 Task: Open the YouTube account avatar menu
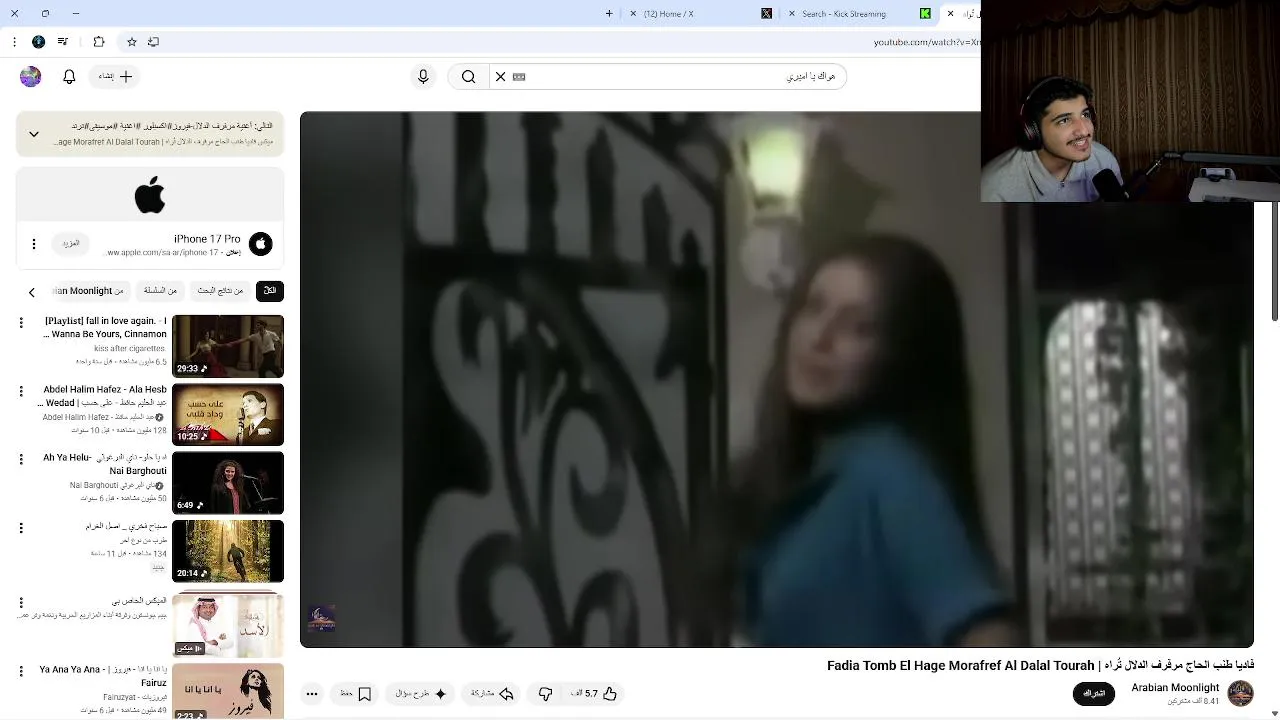coord(31,77)
